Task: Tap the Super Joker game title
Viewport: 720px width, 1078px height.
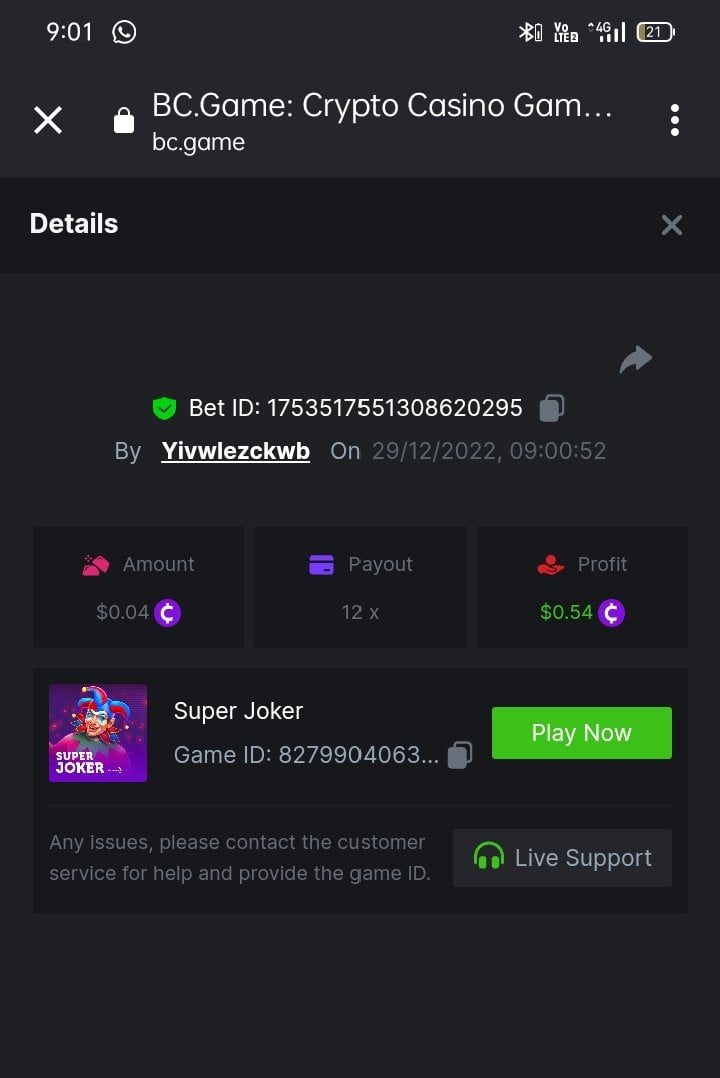Action: tap(238, 711)
